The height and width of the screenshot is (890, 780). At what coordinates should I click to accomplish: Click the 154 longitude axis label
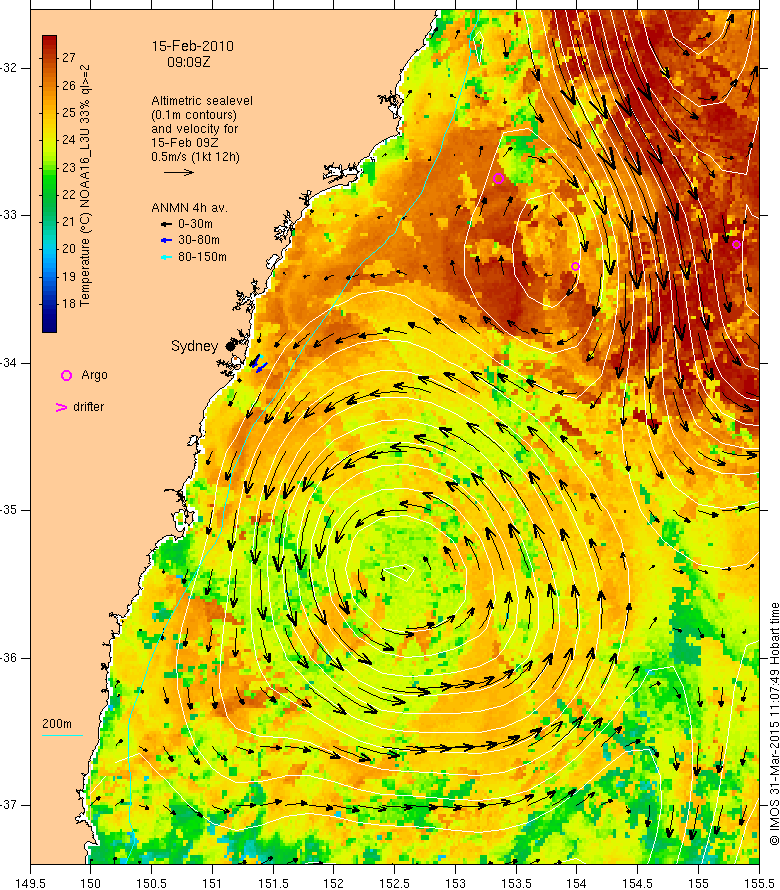[577, 883]
